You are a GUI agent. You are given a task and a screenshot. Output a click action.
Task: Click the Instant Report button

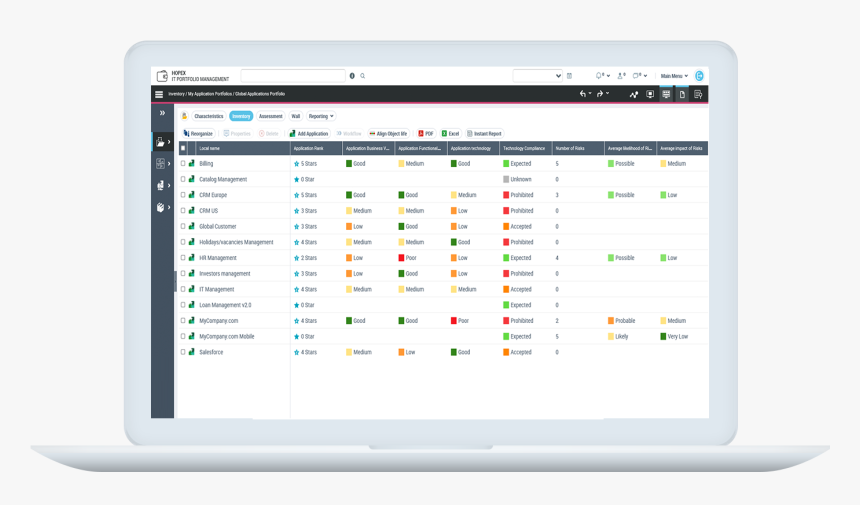484,133
